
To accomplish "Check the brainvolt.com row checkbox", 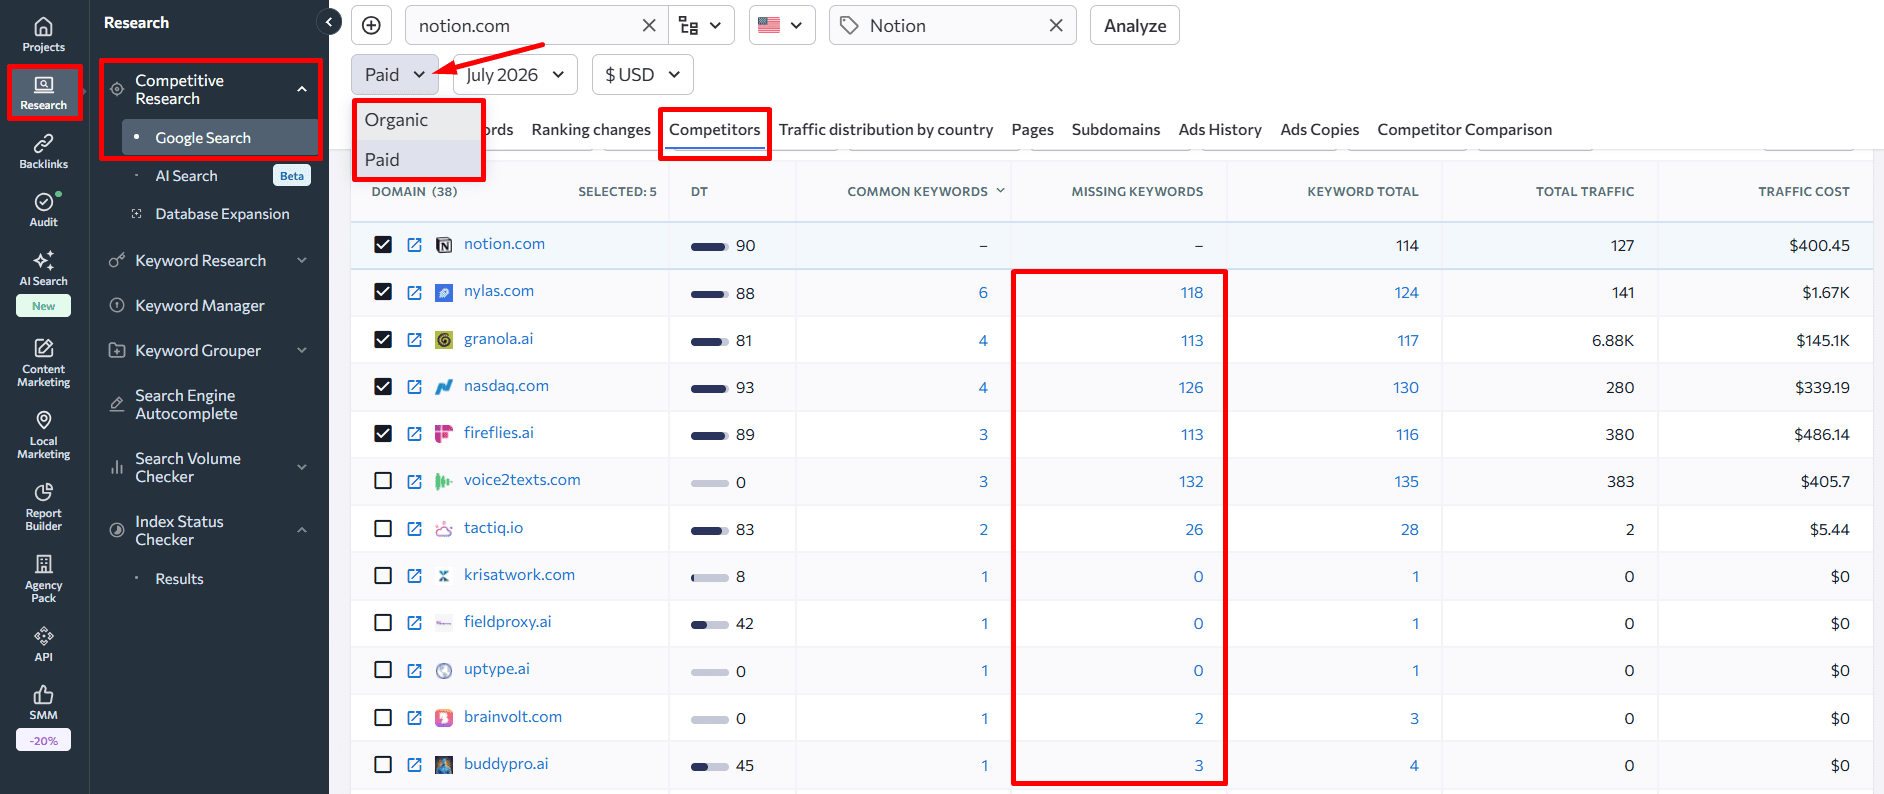I will [x=383, y=717].
